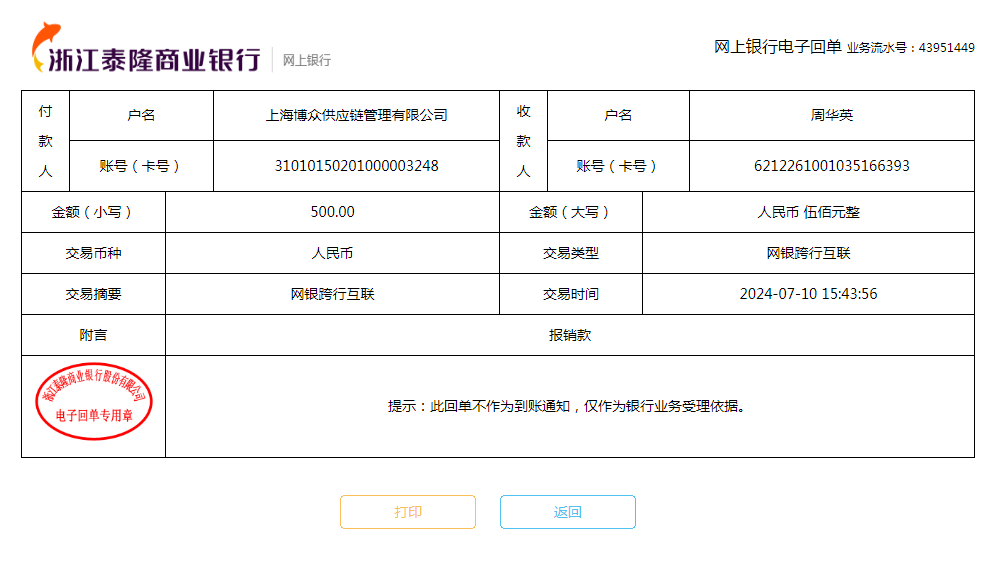Click the 交易类型 value 网银跨行互联
Viewport: 989px width, 581px height.
tap(808, 253)
